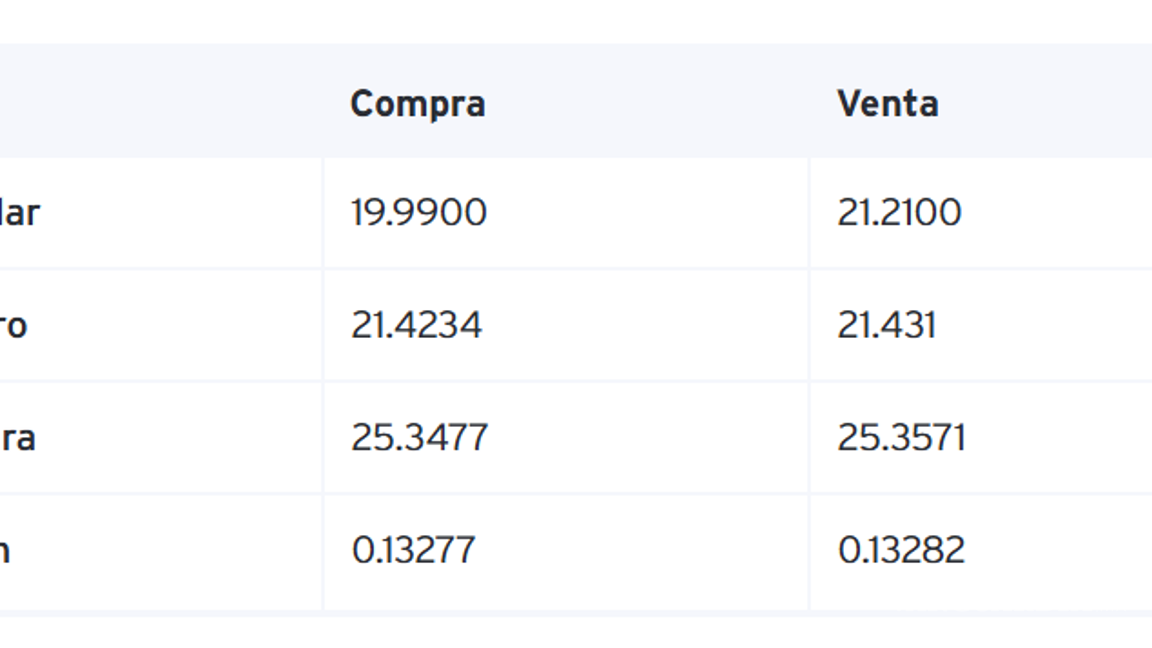Click the Yen row label
The width and height of the screenshot is (1152, 648).
(x=5, y=550)
